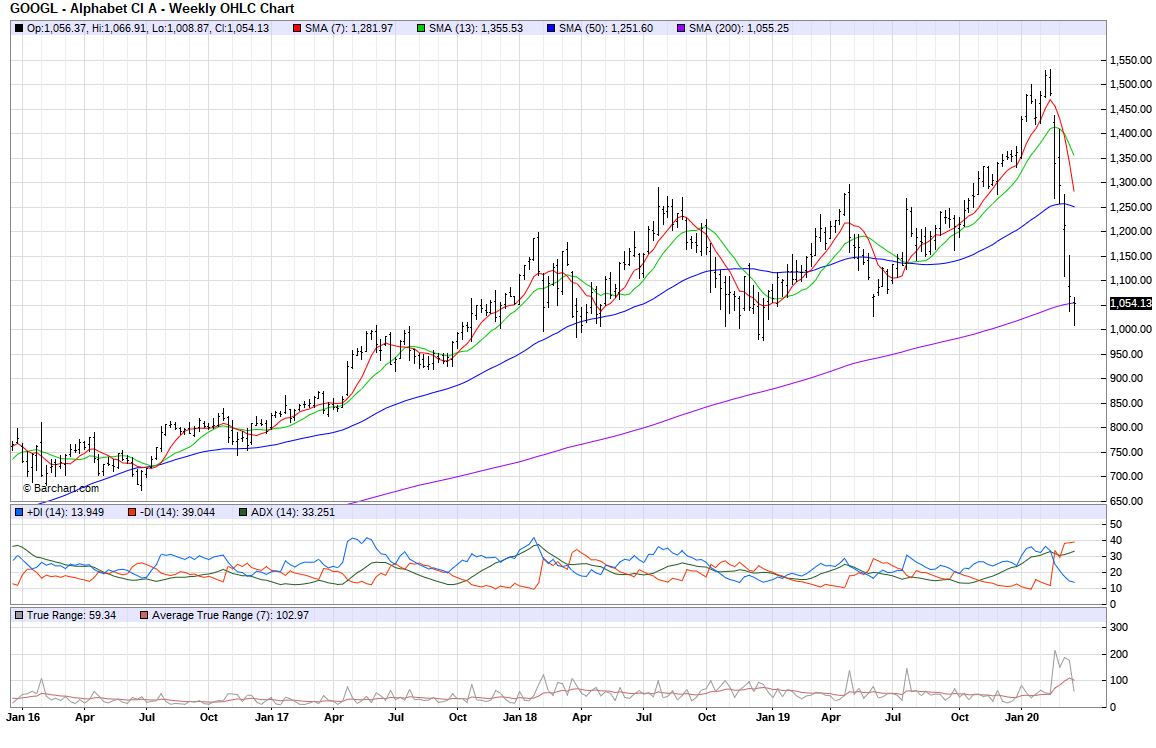Select the green SMA (13) legend swatch
Image resolution: width=1156 pixels, height=748 pixels.
[x=421, y=28]
